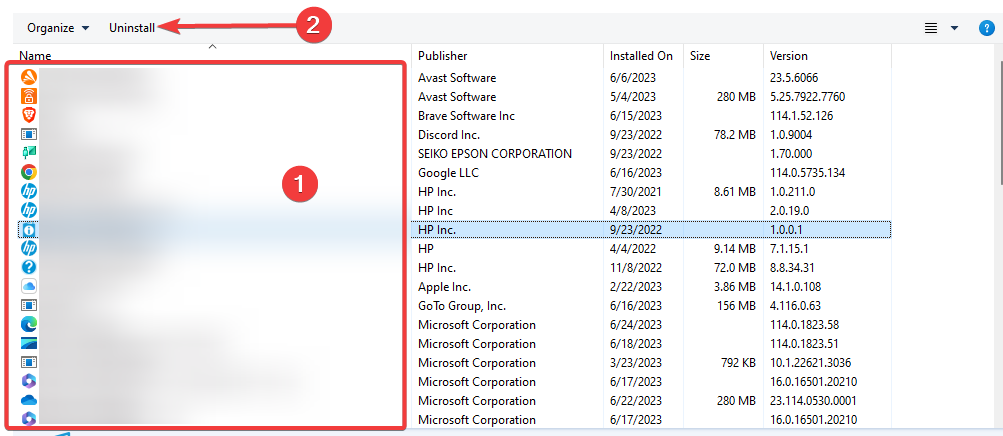This screenshot has height=436, width=1003.
Task: Click the blue info icon in the highlighted HP row
Action: click(29, 229)
